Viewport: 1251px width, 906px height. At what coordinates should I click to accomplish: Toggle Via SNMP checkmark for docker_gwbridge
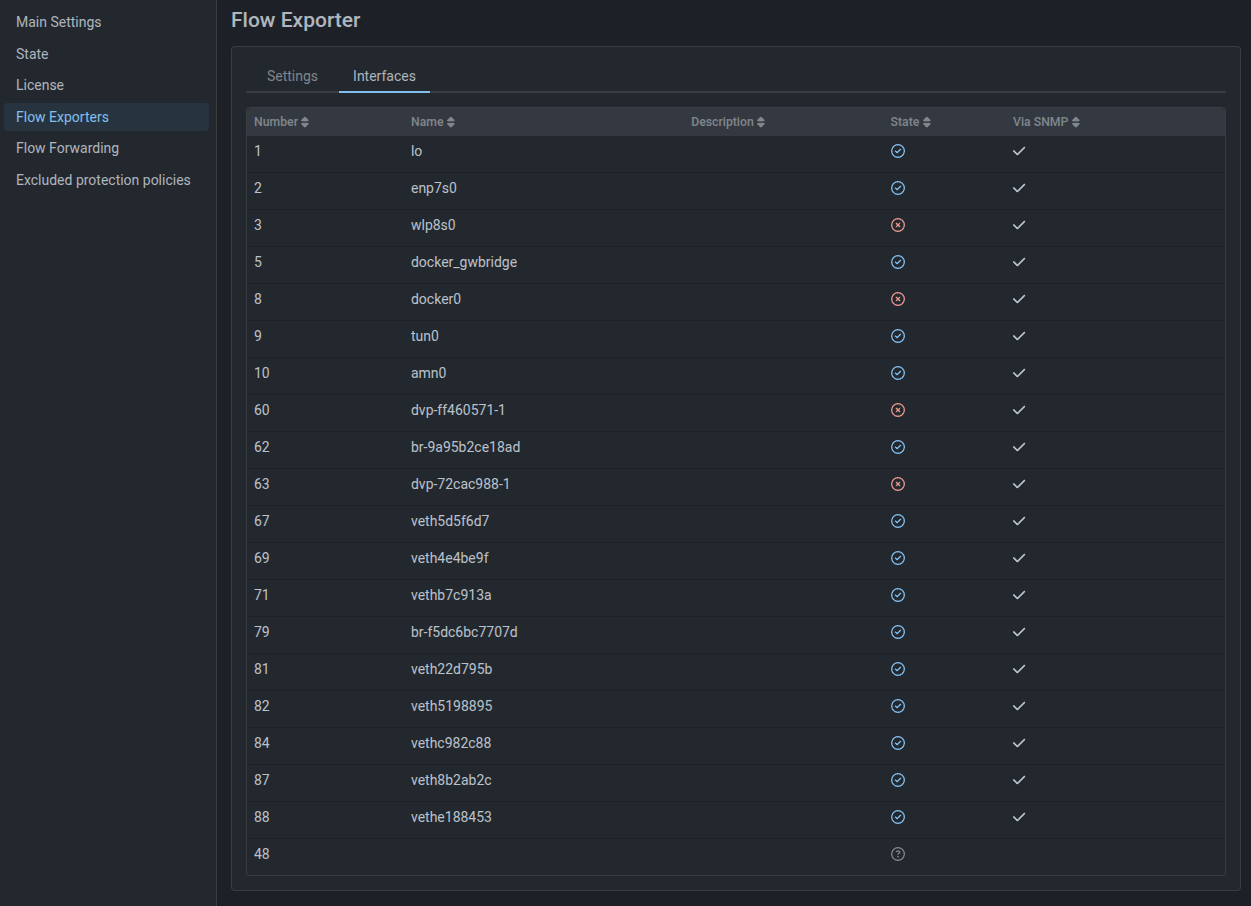pos(1019,262)
